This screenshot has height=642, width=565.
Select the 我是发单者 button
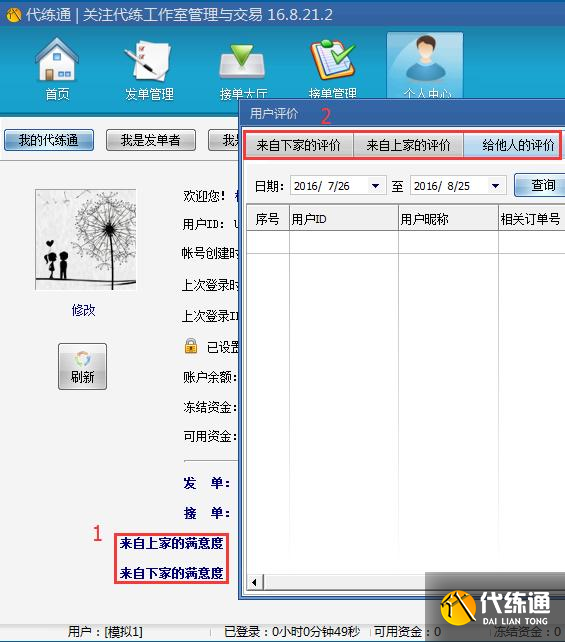151,140
